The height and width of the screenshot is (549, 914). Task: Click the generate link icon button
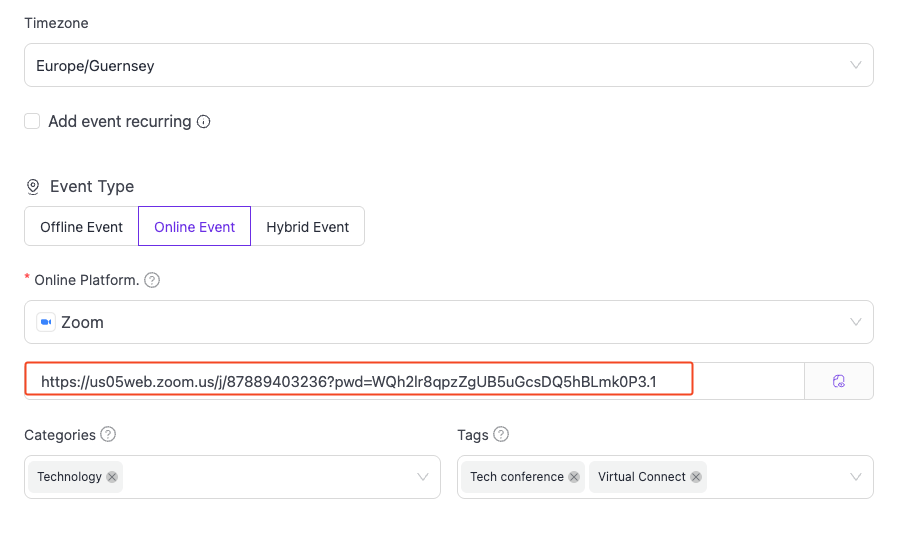pos(838,381)
